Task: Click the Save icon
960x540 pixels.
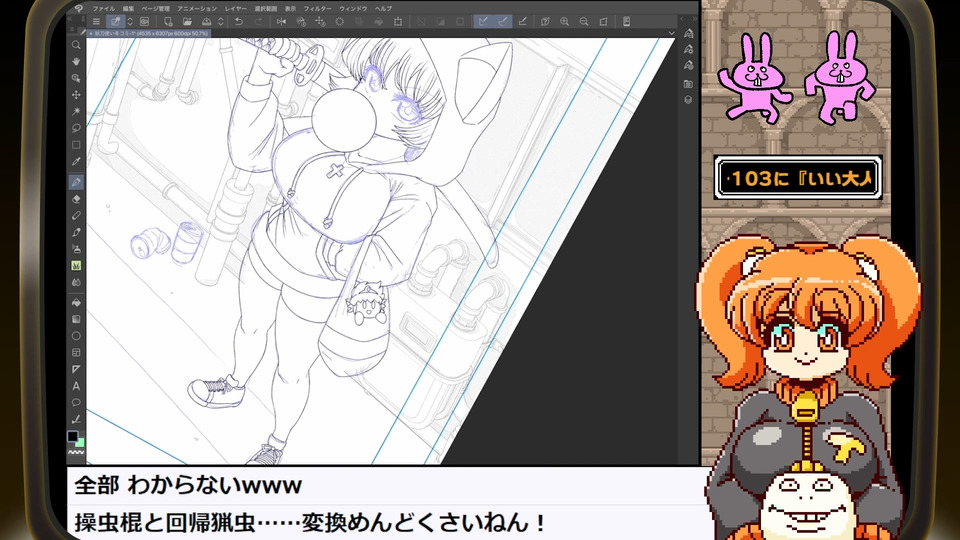Action: tap(207, 21)
